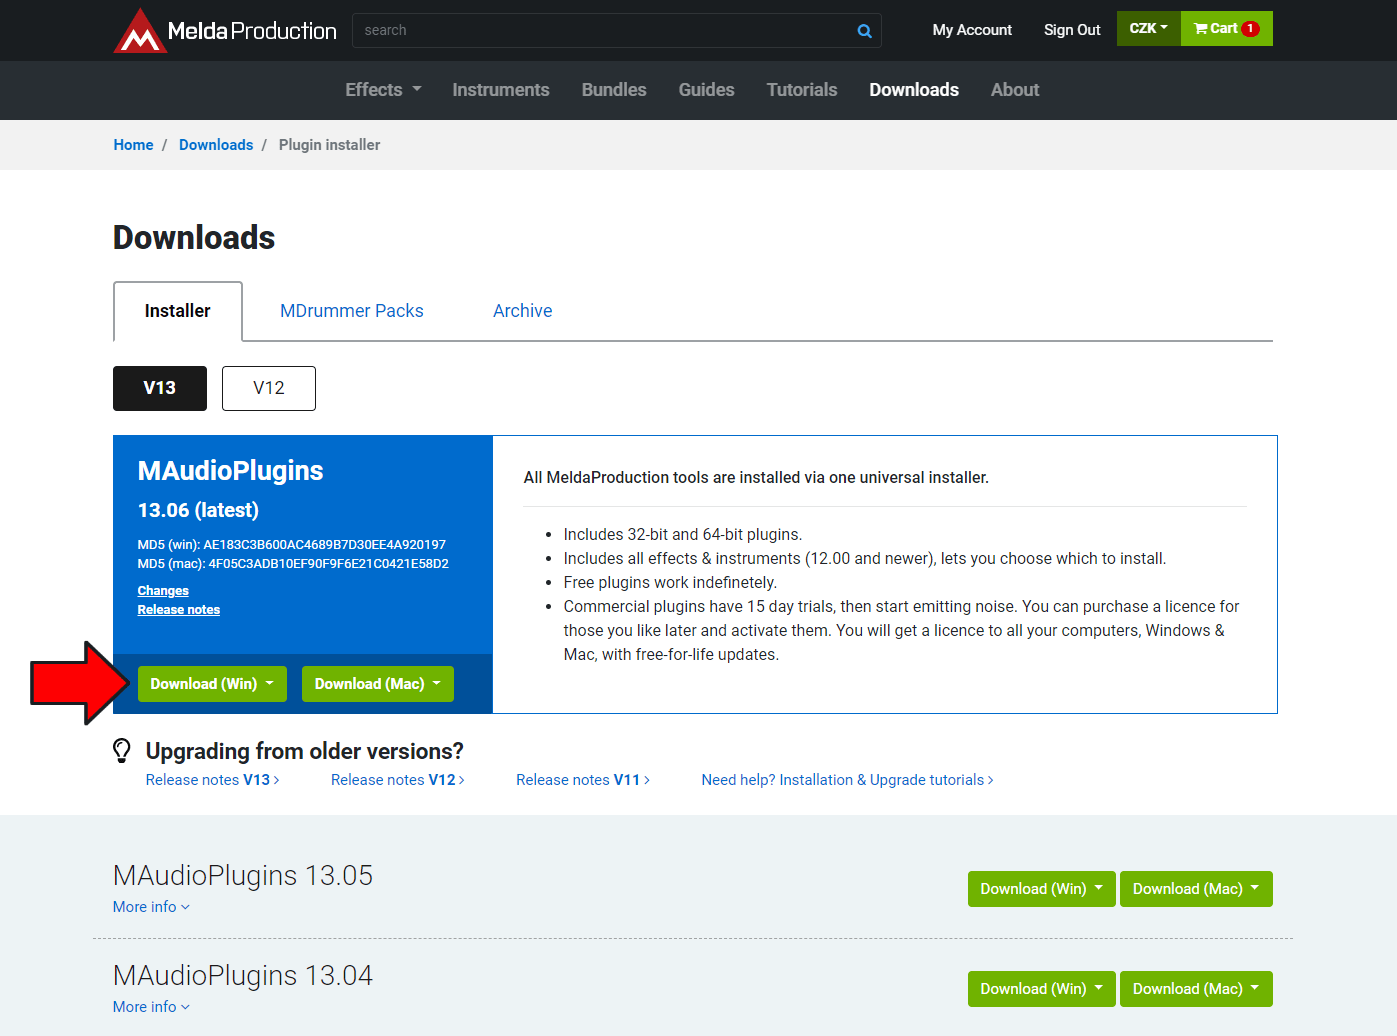Open Tutorials in navigation
This screenshot has width=1397, height=1036.
click(x=802, y=90)
